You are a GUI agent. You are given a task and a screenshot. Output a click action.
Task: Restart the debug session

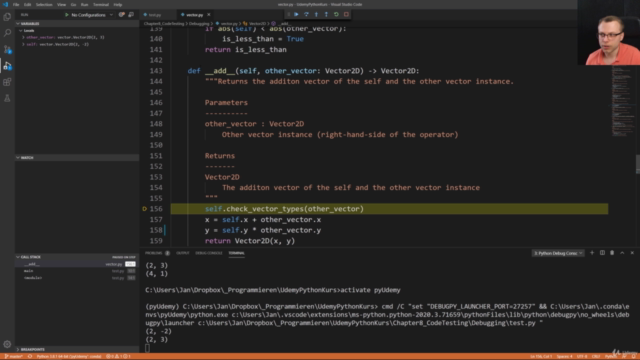point(336,14)
